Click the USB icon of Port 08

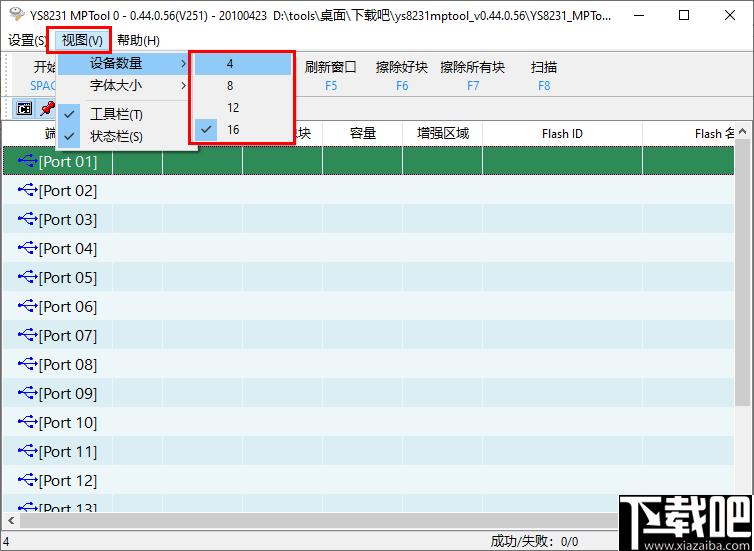28,363
